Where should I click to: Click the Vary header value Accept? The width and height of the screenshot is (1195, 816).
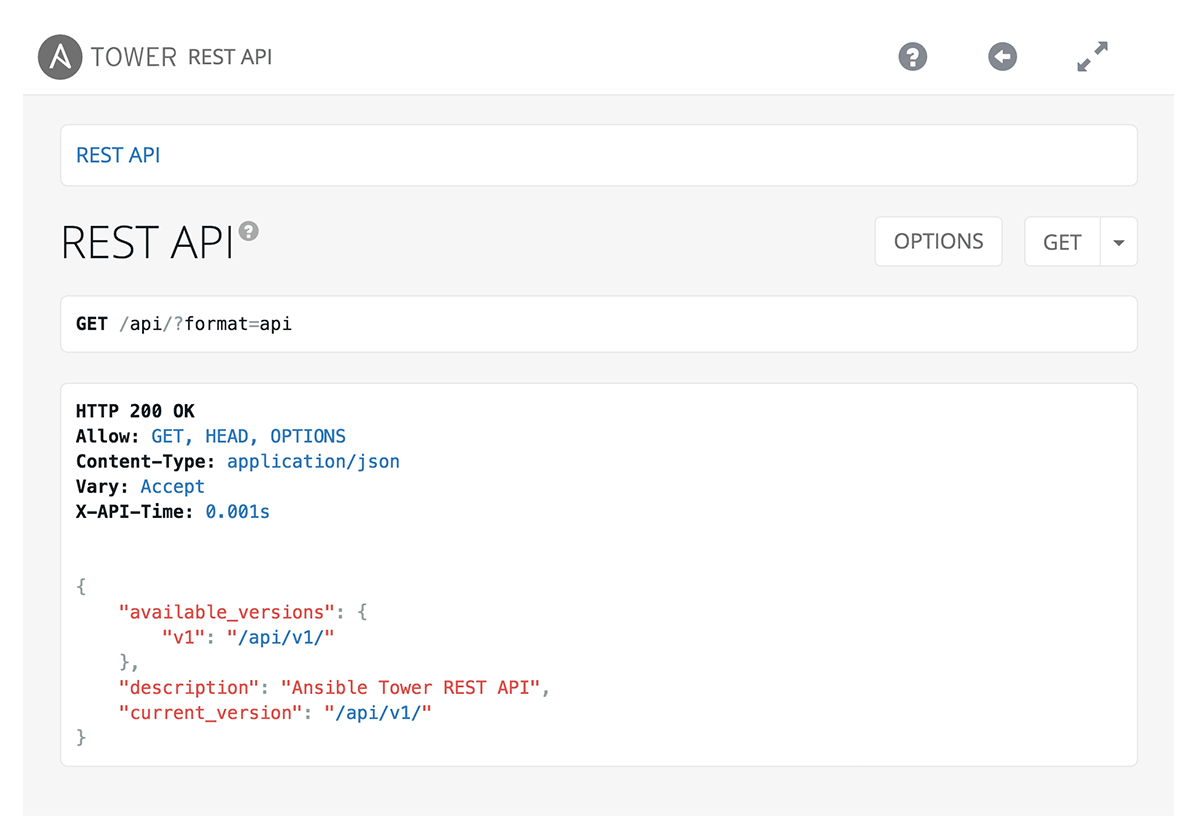click(172, 487)
